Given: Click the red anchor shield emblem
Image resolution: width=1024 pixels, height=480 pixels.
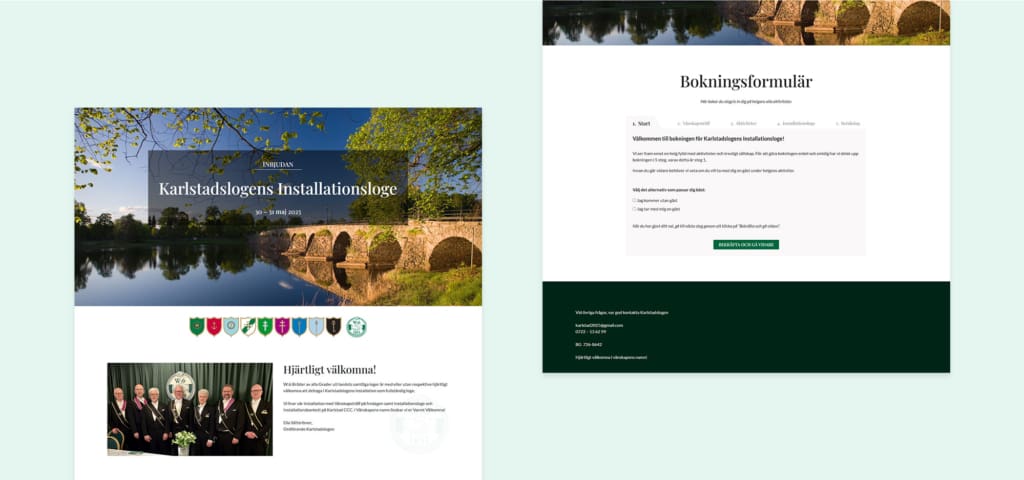Looking at the screenshot, I should pyautogui.click(x=214, y=326).
